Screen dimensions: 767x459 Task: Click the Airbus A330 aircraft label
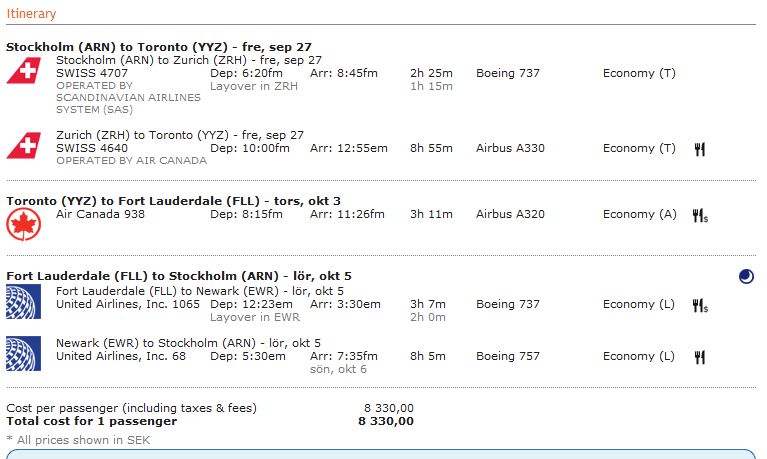pos(509,148)
